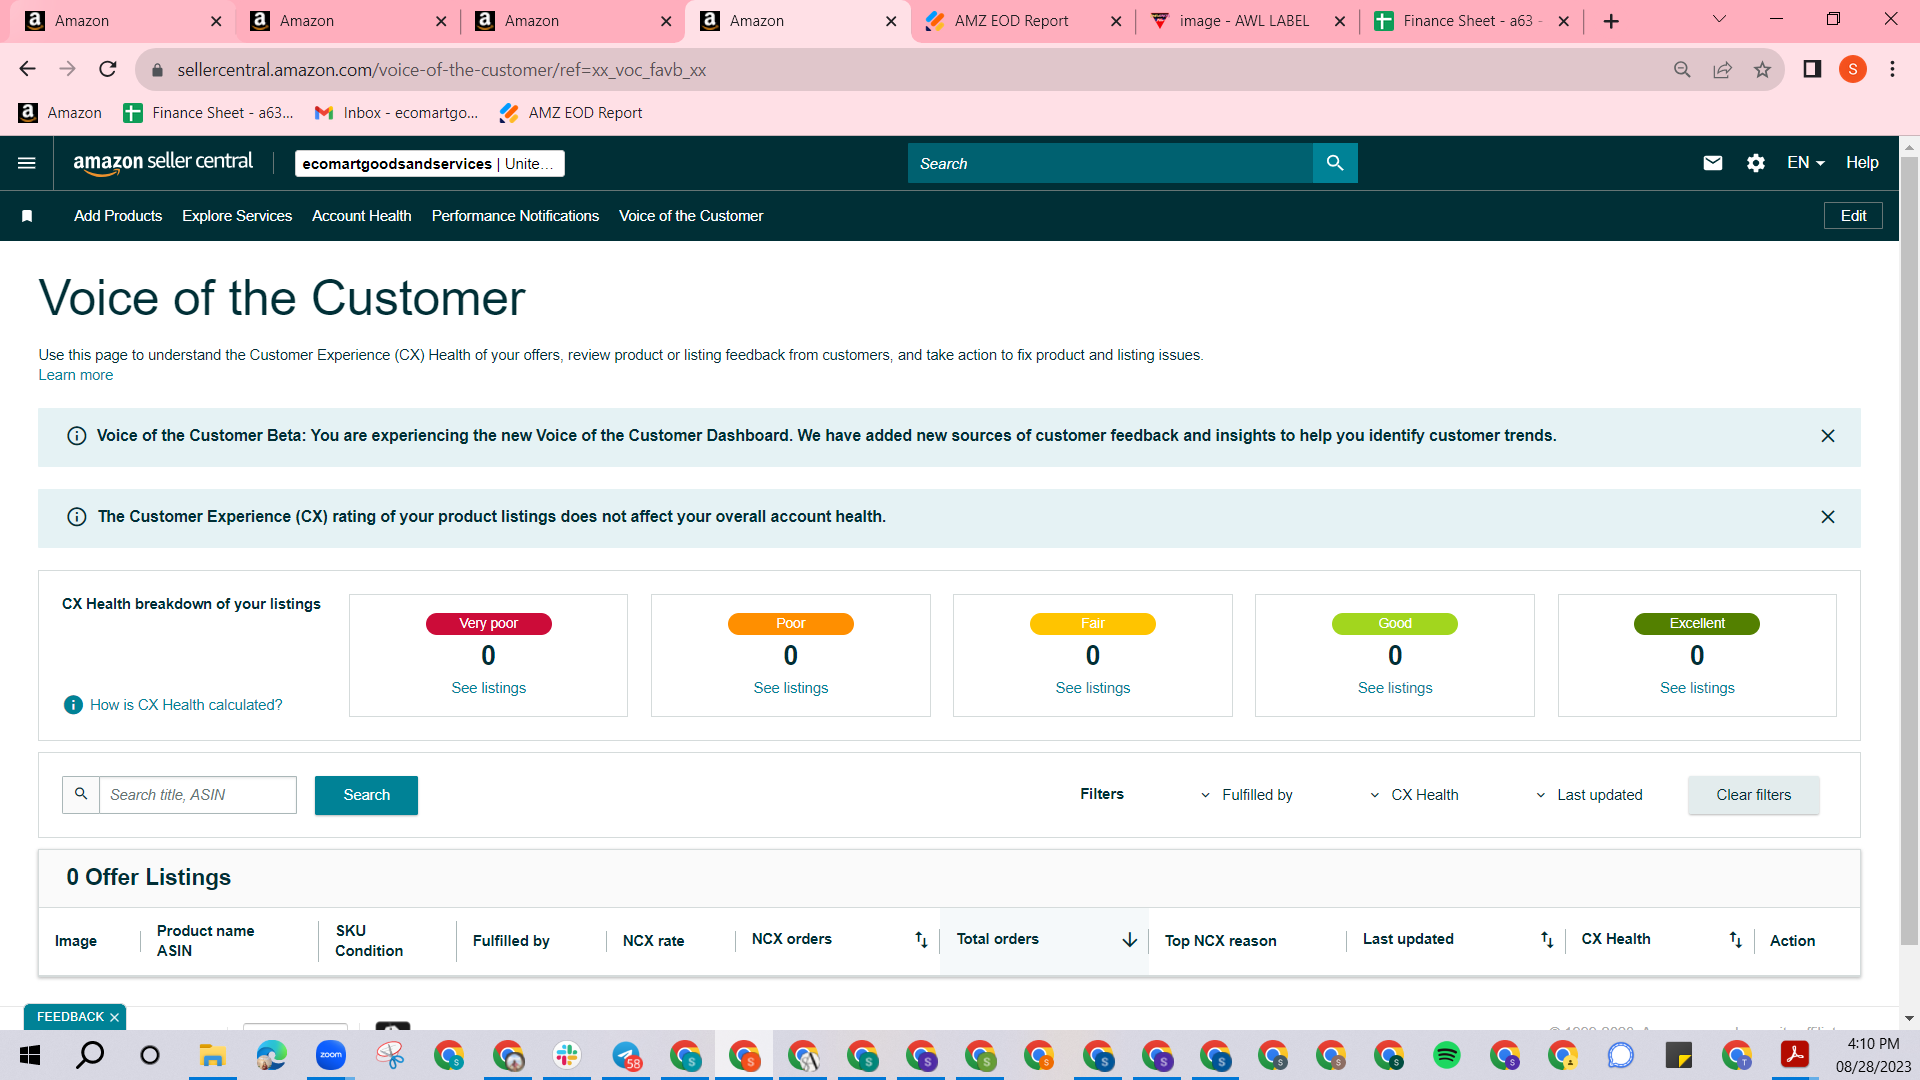Open the Chrome tab search chevron
Viewport: 1920px width, 1080px height.
[1719, 20]
